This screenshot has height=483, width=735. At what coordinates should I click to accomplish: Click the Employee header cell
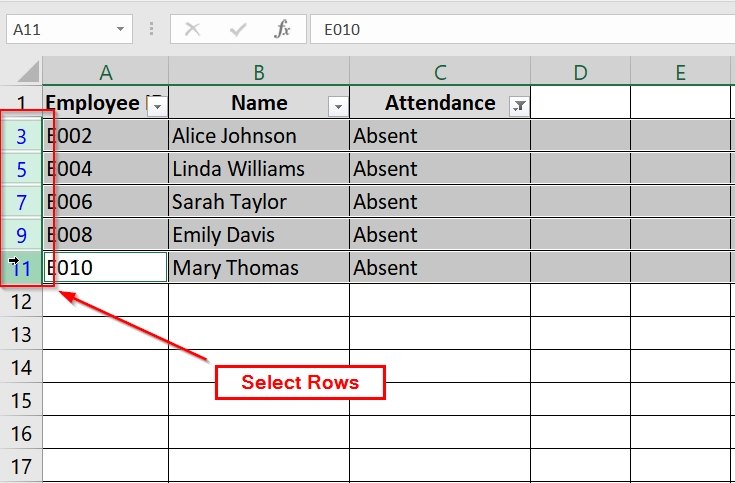point(105,102)
